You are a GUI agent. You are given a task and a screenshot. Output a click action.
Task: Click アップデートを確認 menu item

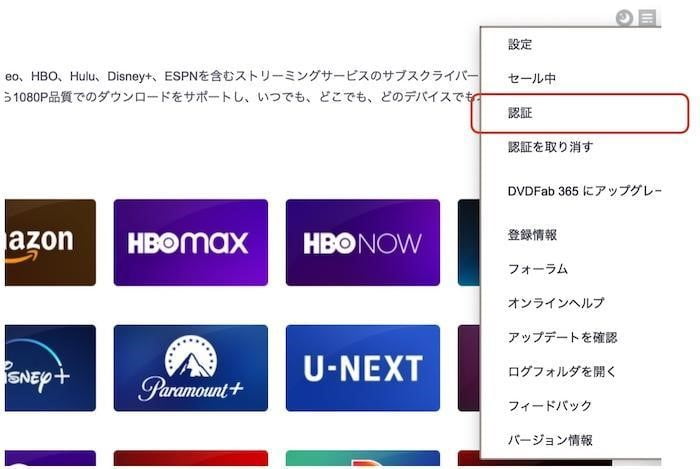coord(562,337)
